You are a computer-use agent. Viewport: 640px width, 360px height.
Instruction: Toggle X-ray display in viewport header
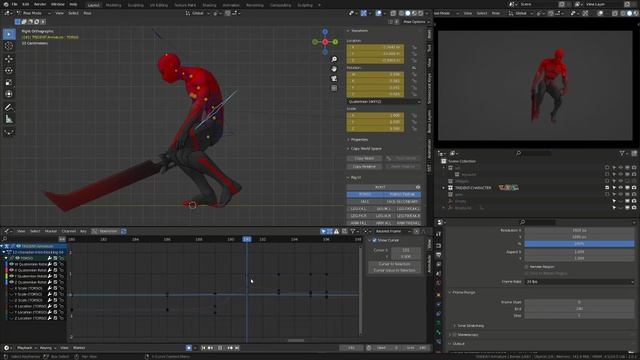393,13
